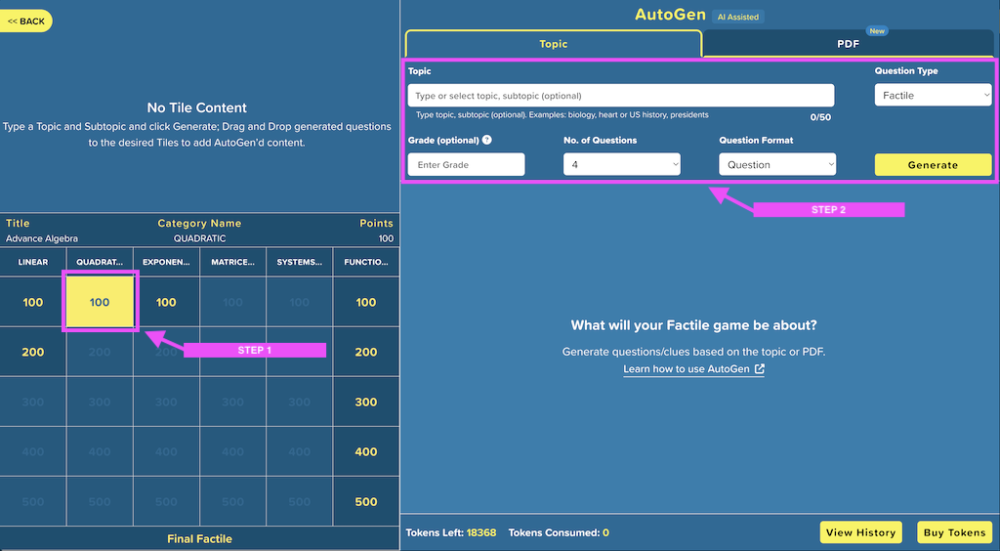
Task: Click the external link icon beside Learn how to use AutoGen
Action: 760,369
